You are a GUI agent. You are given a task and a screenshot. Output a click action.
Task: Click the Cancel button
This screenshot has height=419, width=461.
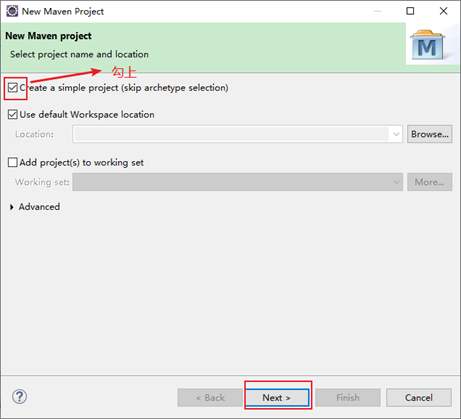[x=419, y=397]
